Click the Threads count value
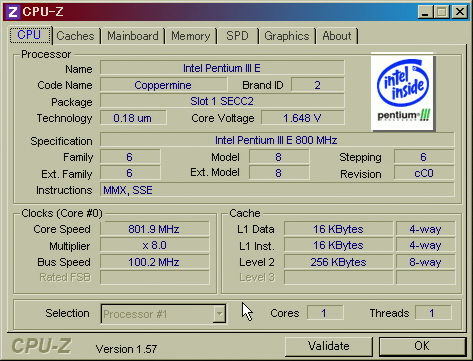Image resolution: width=473 pixels, height=361 pixels. click(433, 313)
